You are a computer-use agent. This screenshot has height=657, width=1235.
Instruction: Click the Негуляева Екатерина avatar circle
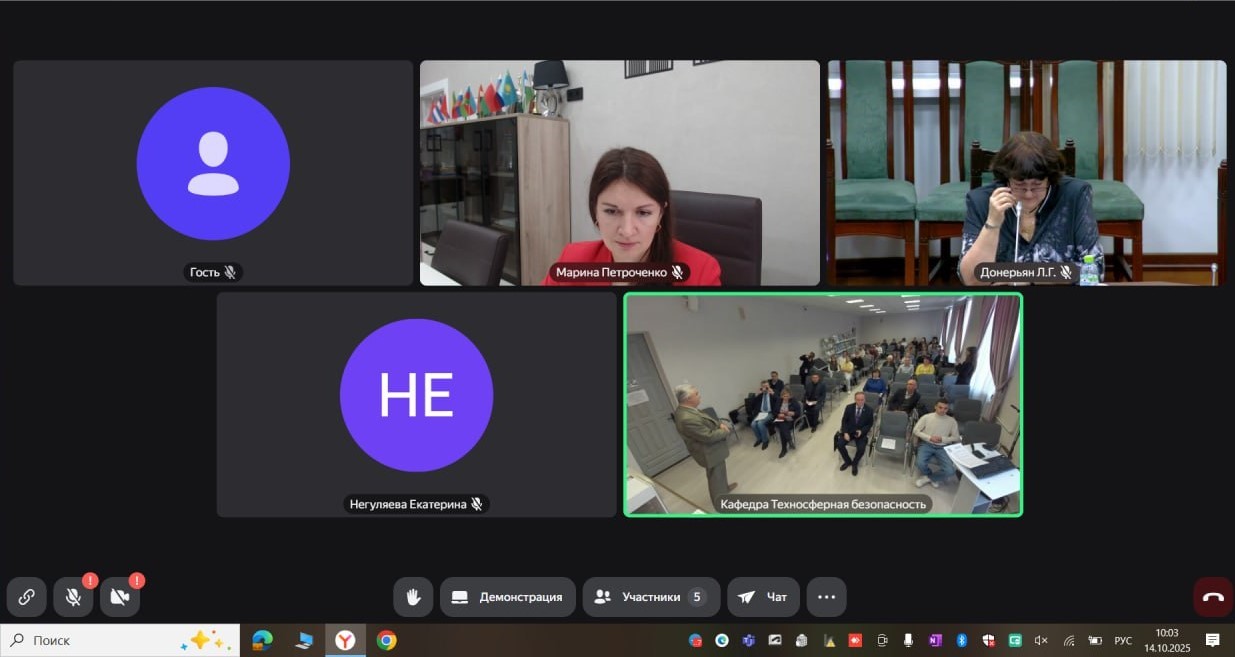pos(416,395)
